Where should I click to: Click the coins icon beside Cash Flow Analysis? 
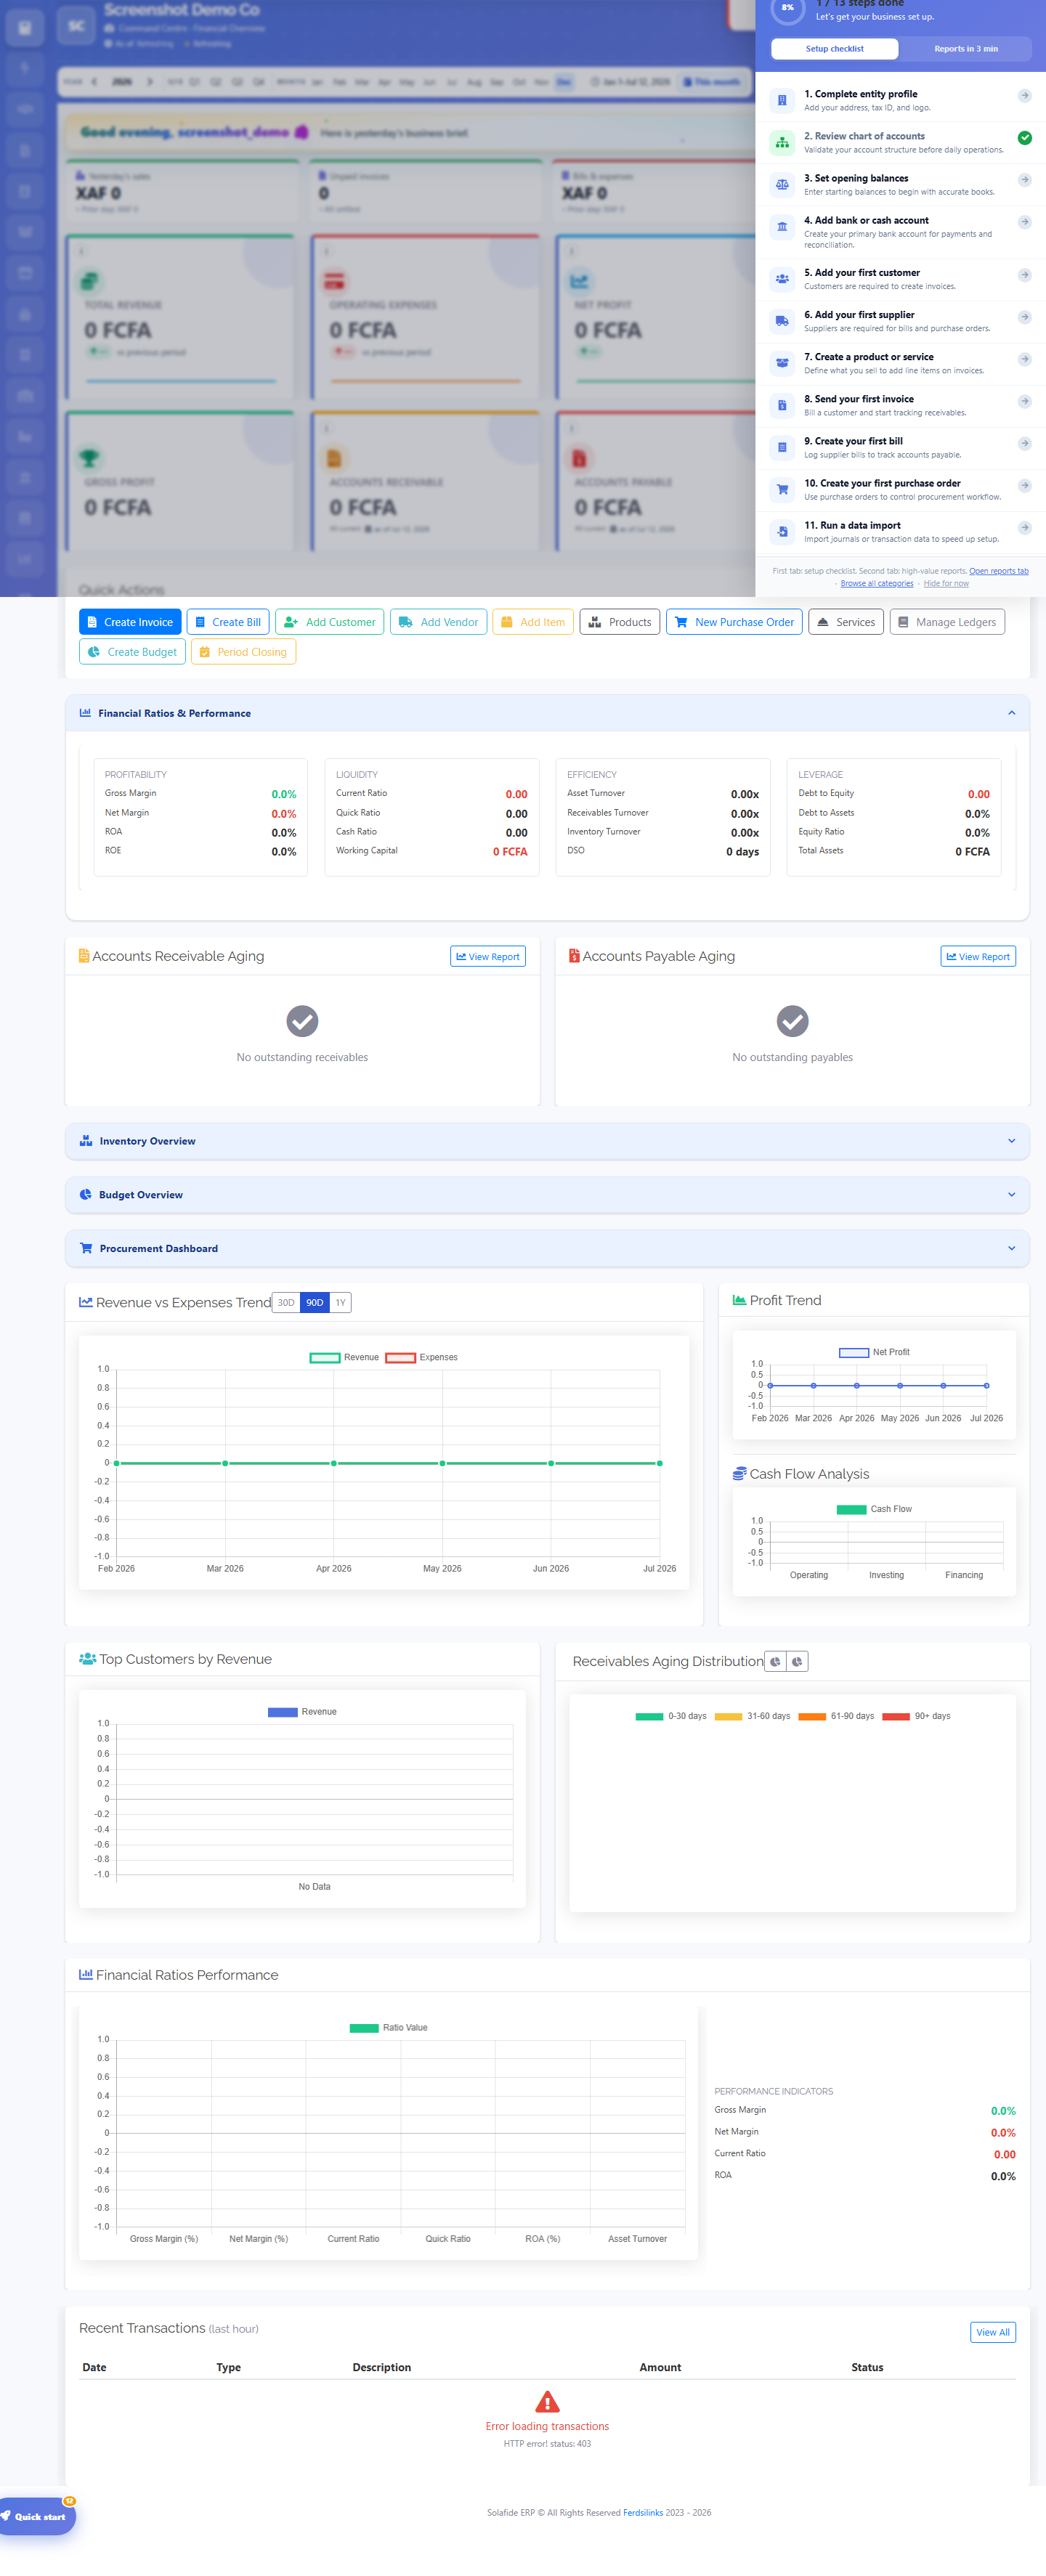click(x=740, y=1473)
